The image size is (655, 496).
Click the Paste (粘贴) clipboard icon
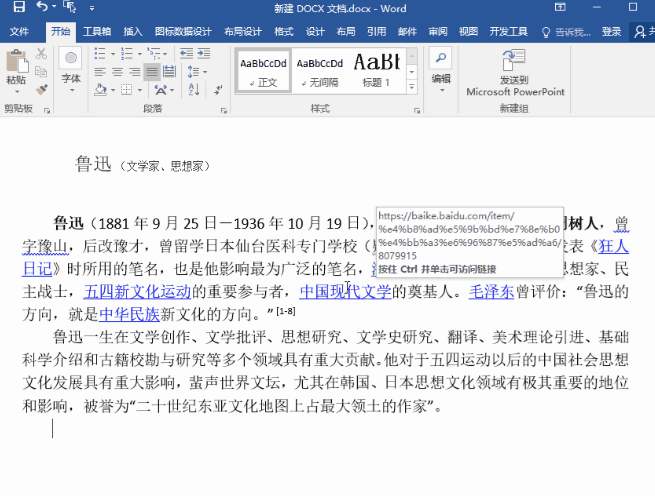[x=17, y=61]
